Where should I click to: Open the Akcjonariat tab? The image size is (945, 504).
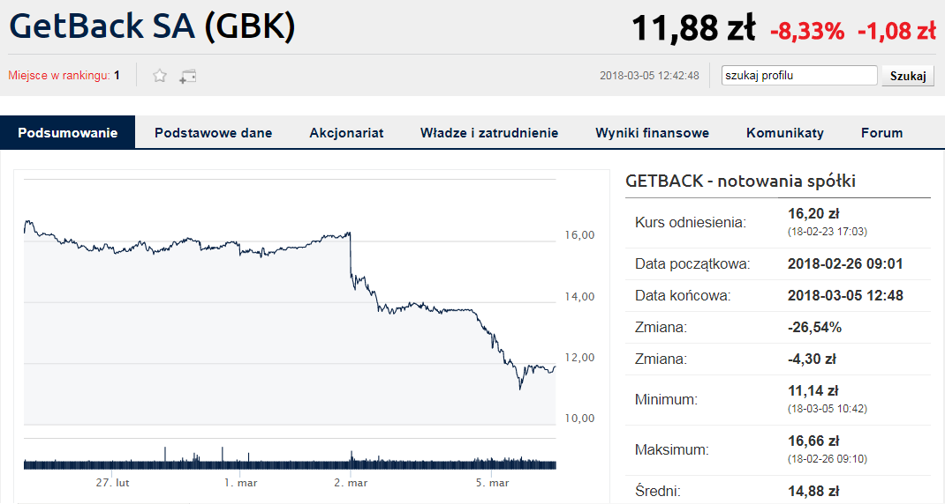coord(347,133)
